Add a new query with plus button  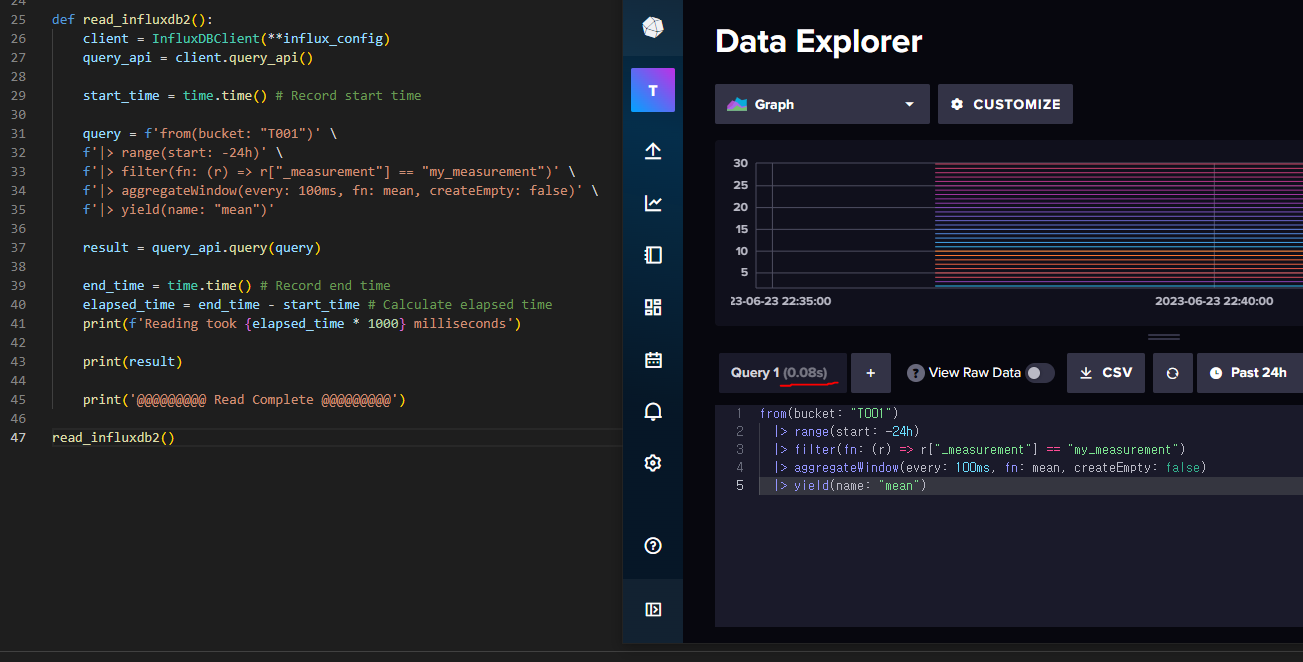coord(870,373)
